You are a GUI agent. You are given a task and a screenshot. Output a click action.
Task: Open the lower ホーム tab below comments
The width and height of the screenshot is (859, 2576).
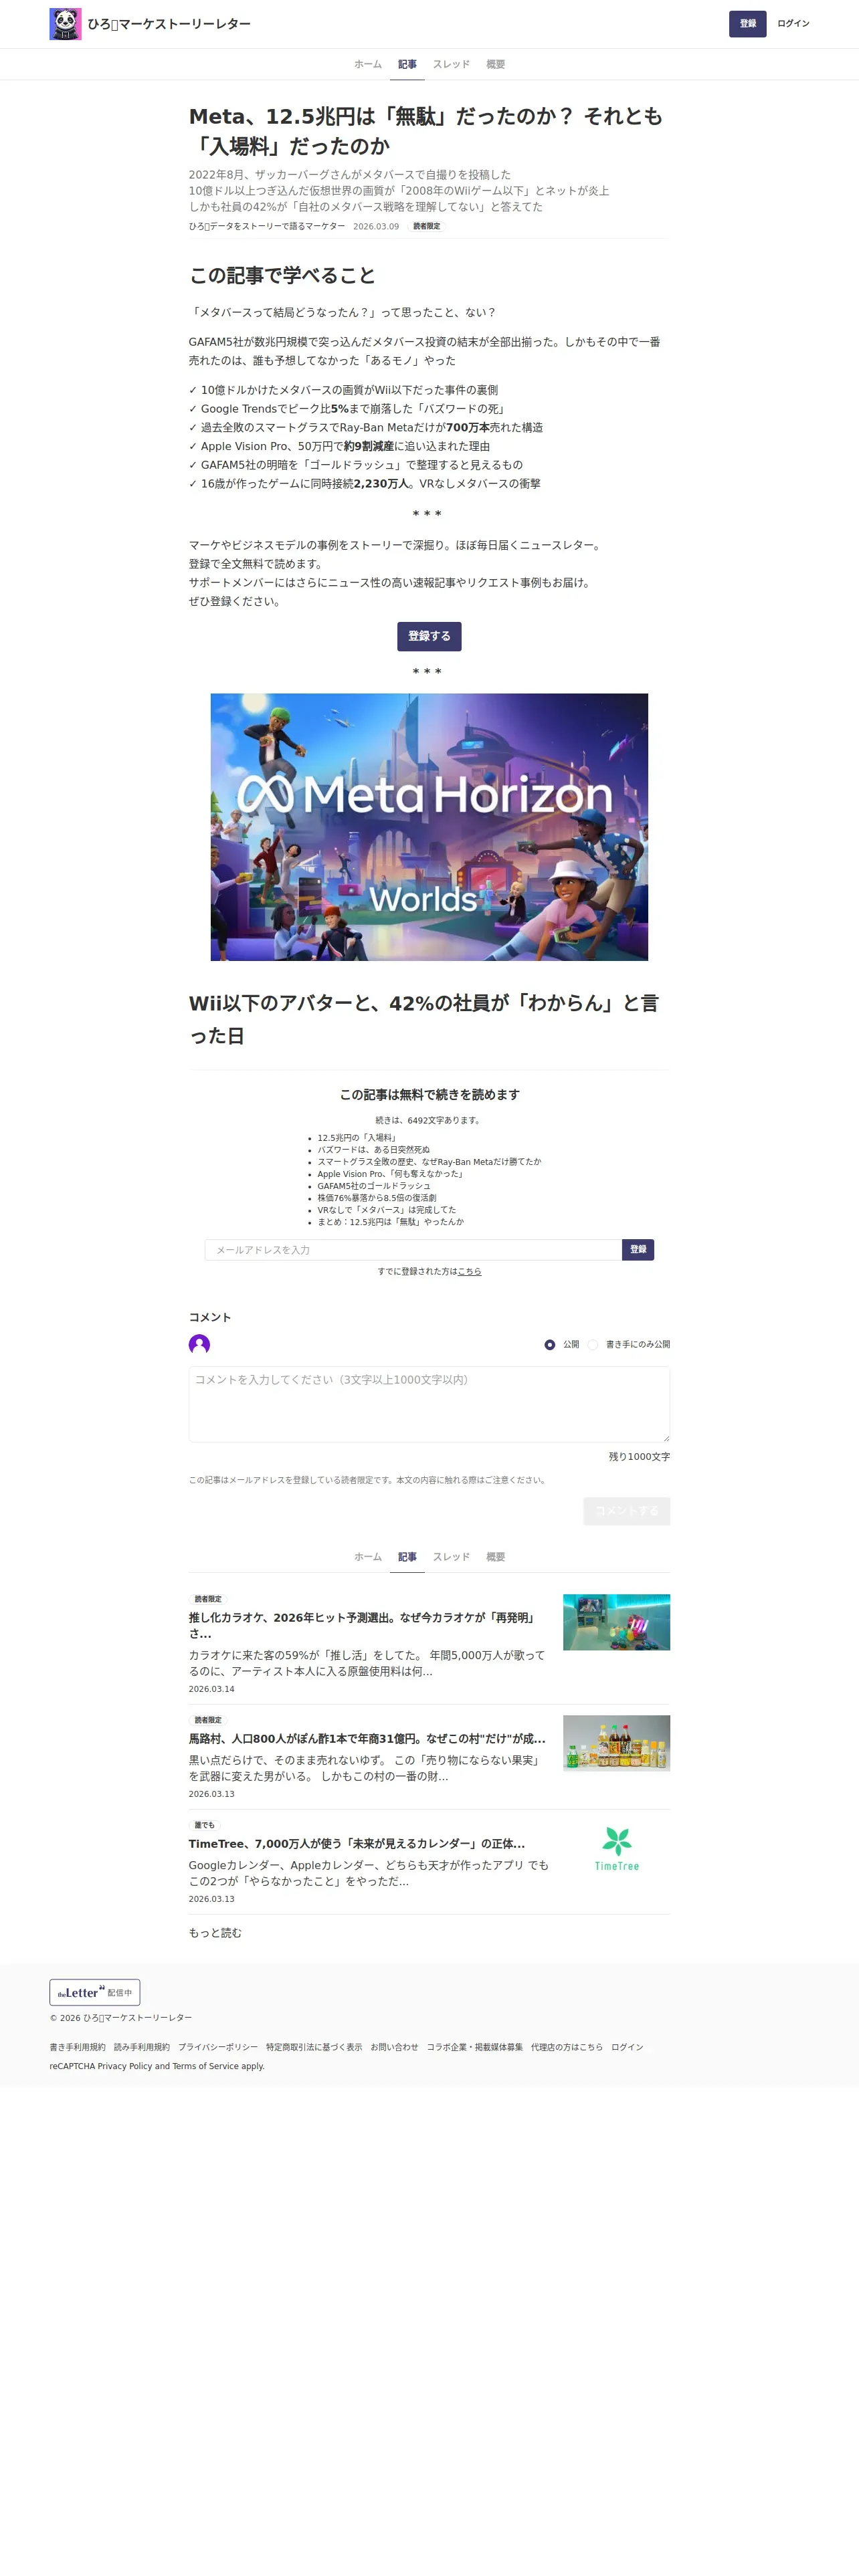point(368,1557)
